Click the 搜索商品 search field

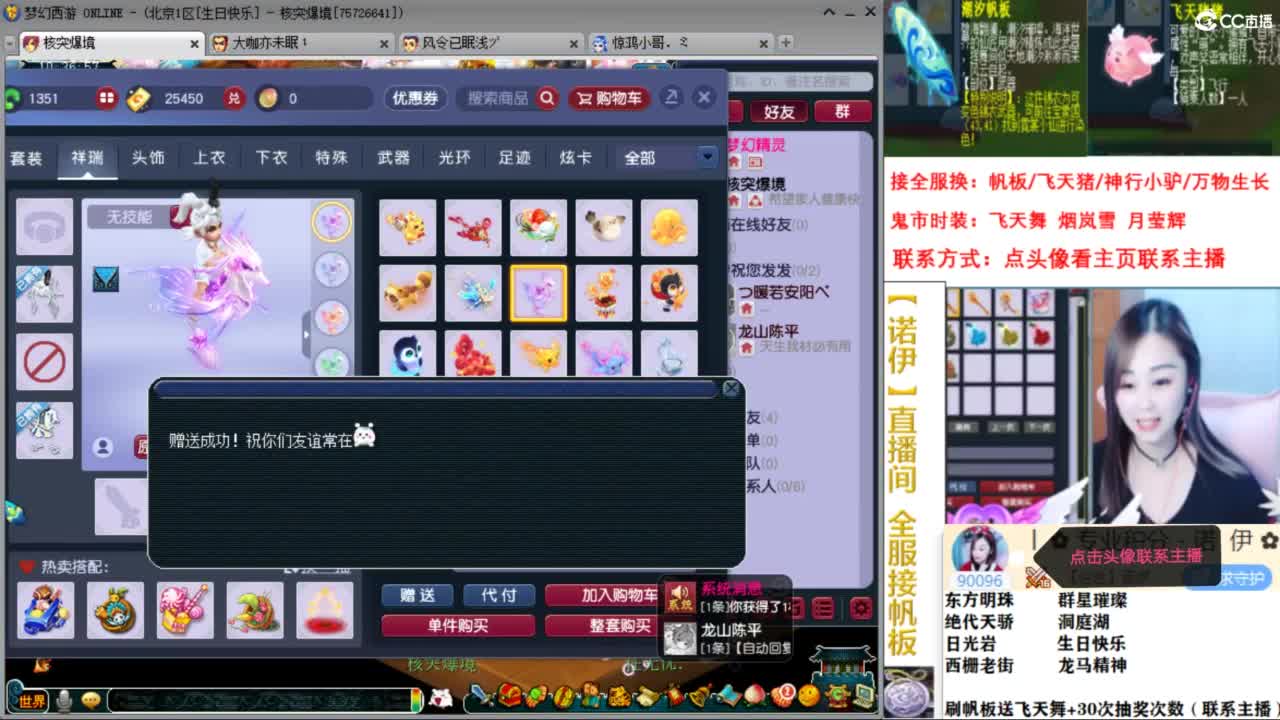click(497, 98)
